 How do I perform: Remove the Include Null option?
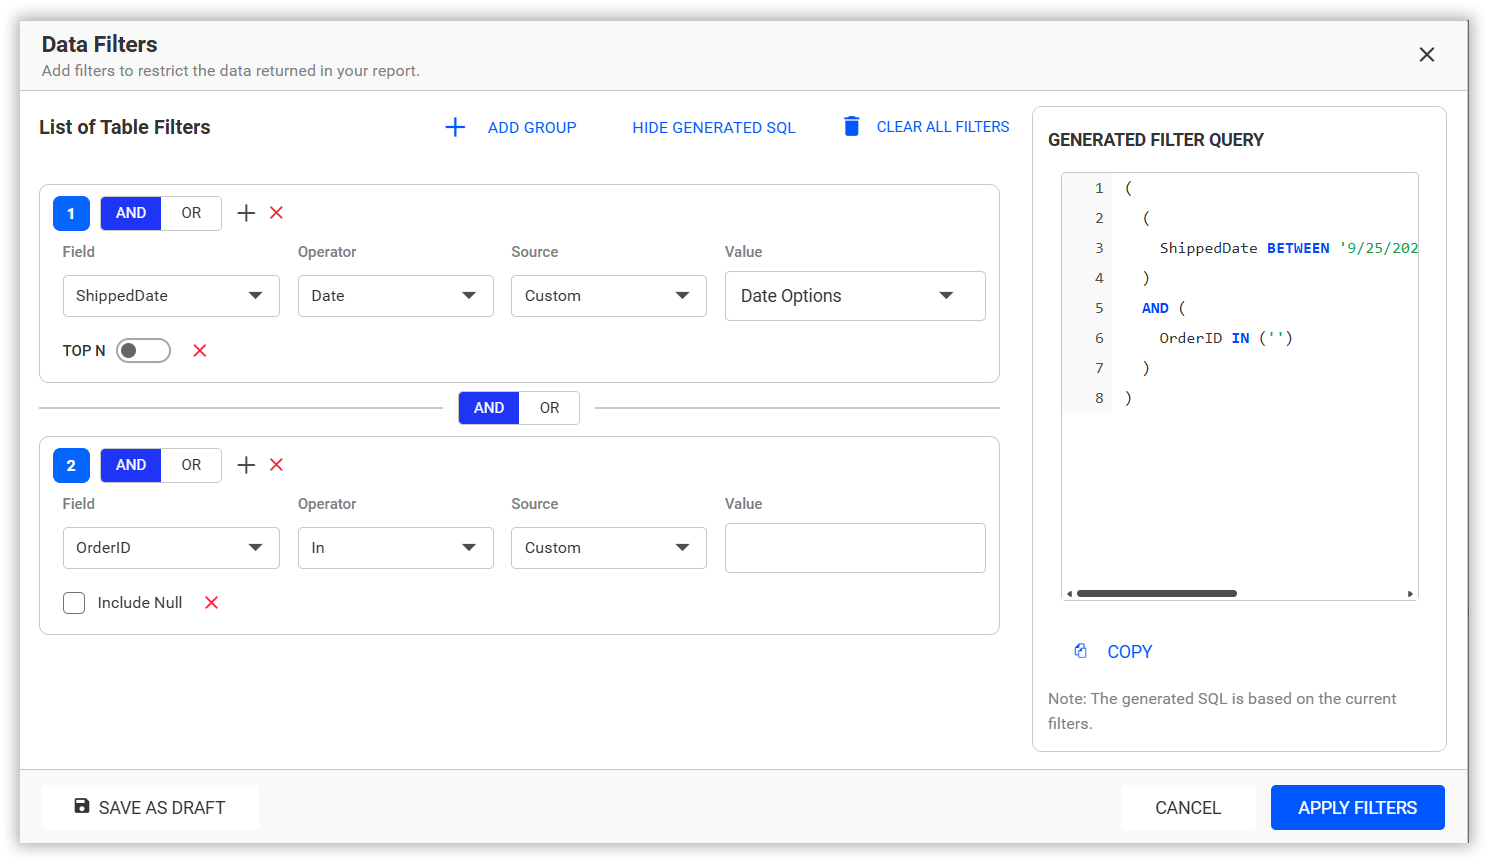(x=212, y=602)
